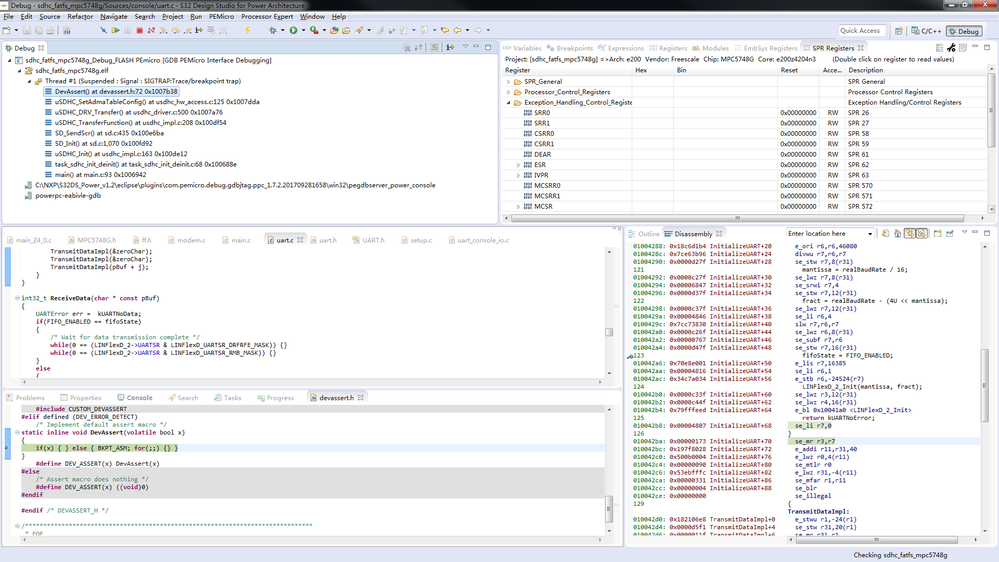This screenshot has width=999, height=562.
Task: Switch to the Modules tab
Action: coord(710,48)
